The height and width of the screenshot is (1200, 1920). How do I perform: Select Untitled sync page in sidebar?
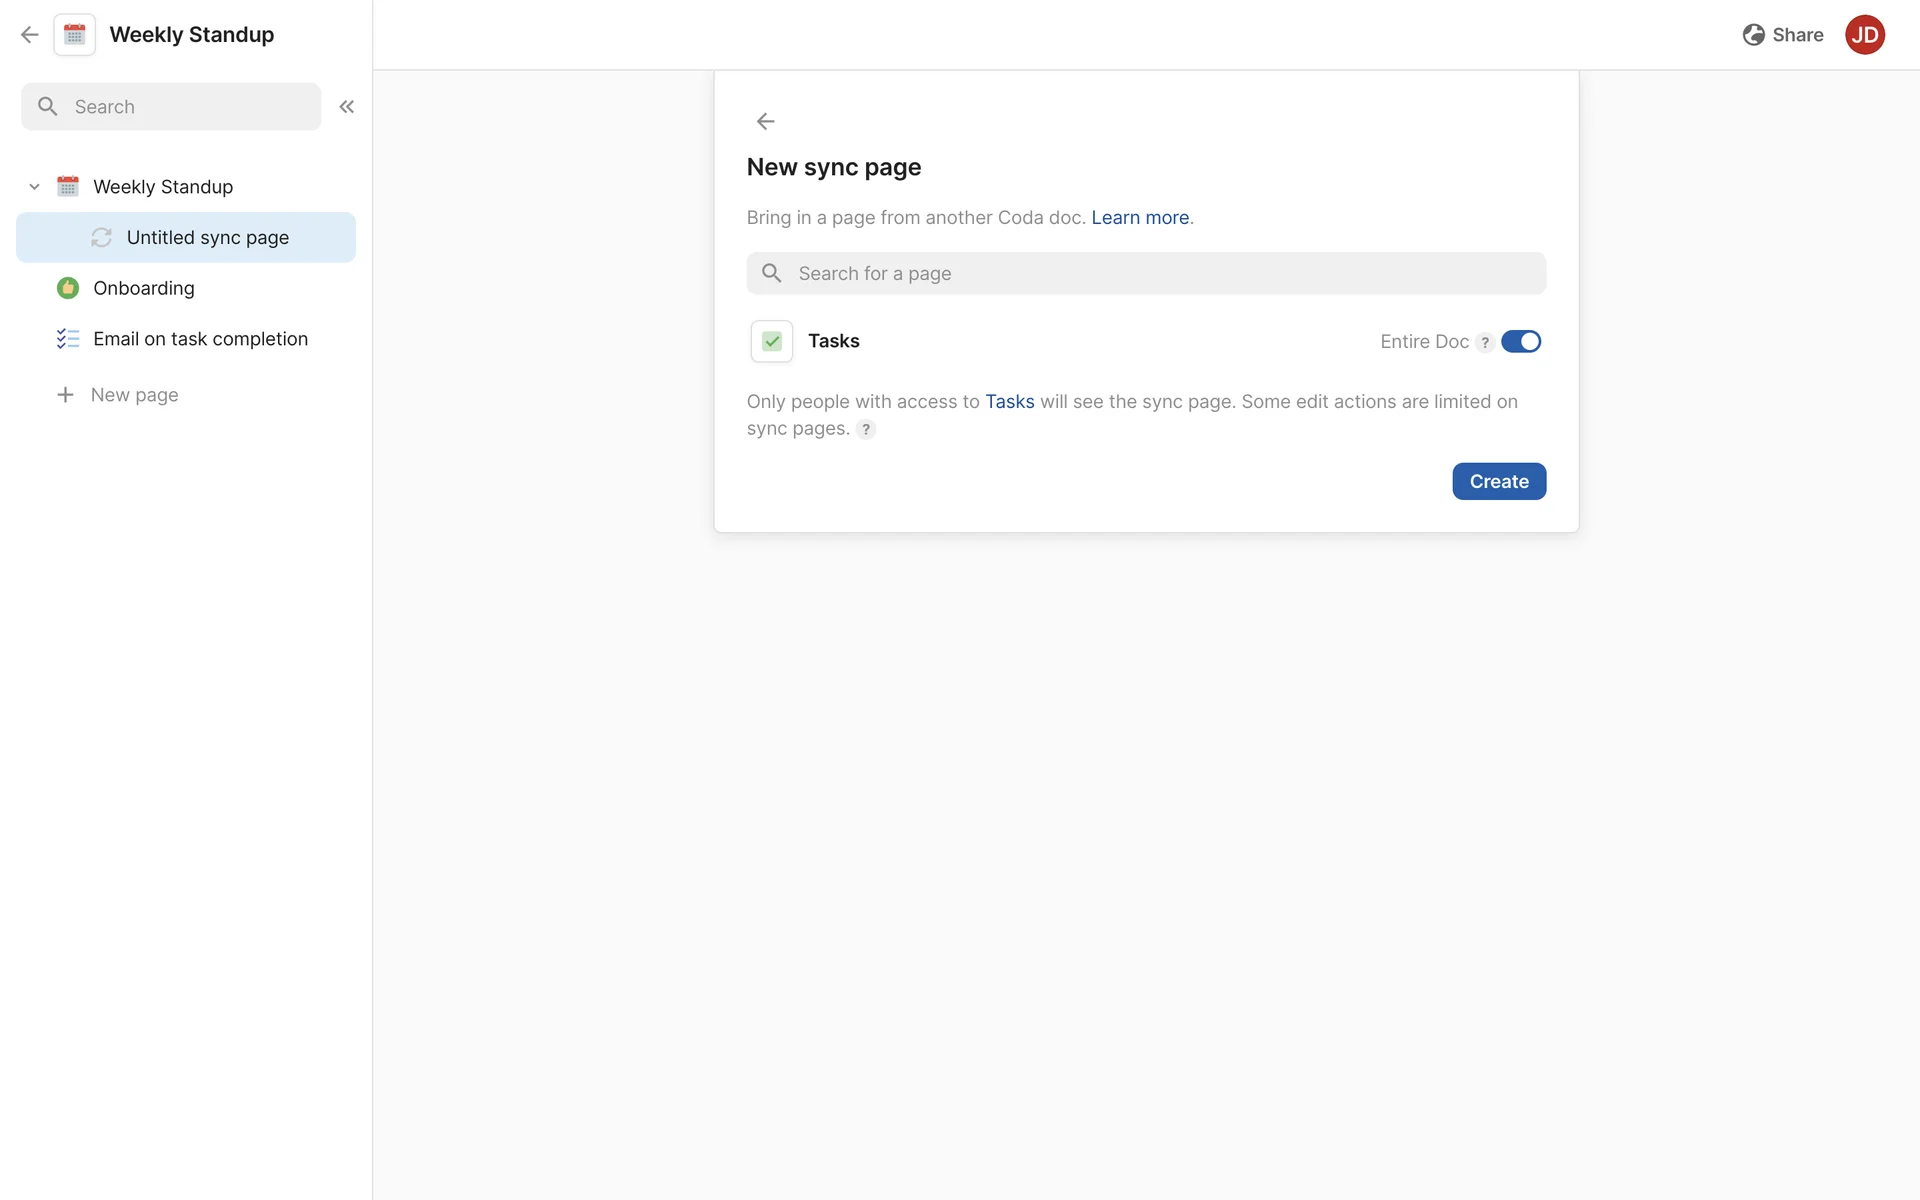pyautogui.click(x=208, y=238)
